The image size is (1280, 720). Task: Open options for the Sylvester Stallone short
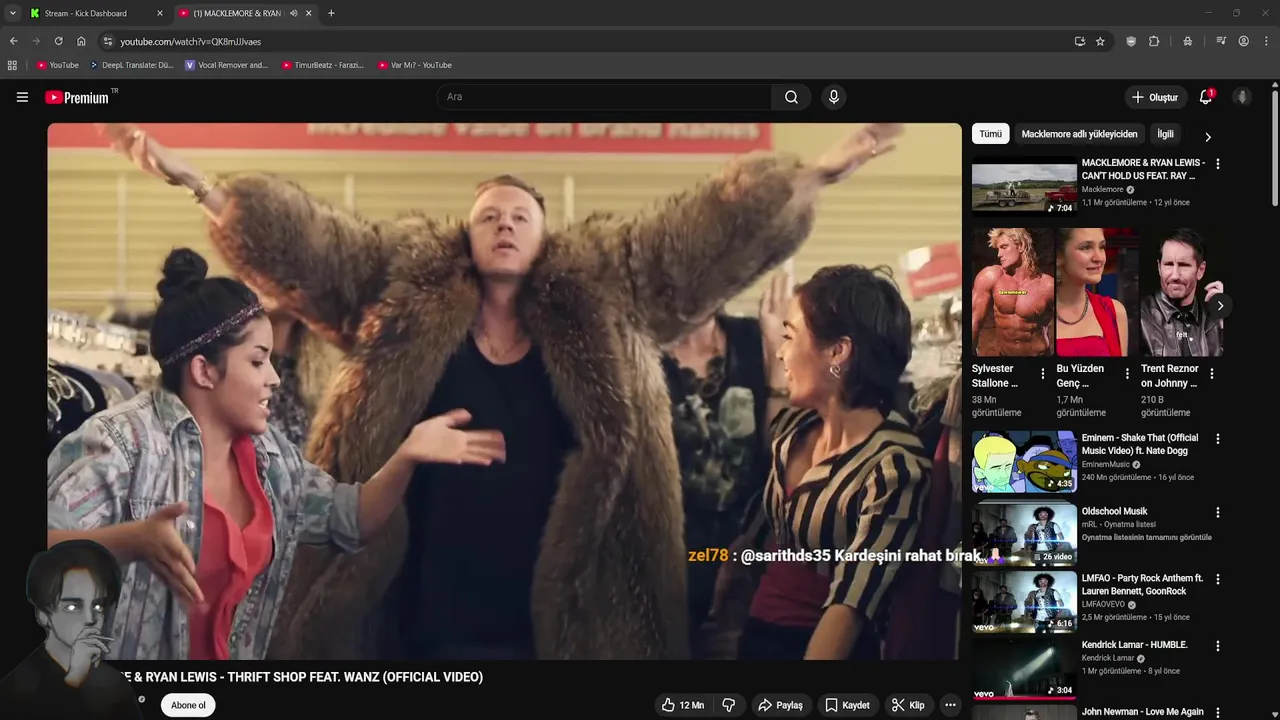pos(1043,374)
